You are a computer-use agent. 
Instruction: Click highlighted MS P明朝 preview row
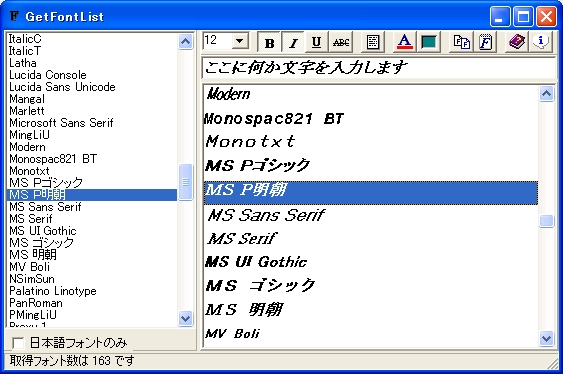[x=371, y=193]
